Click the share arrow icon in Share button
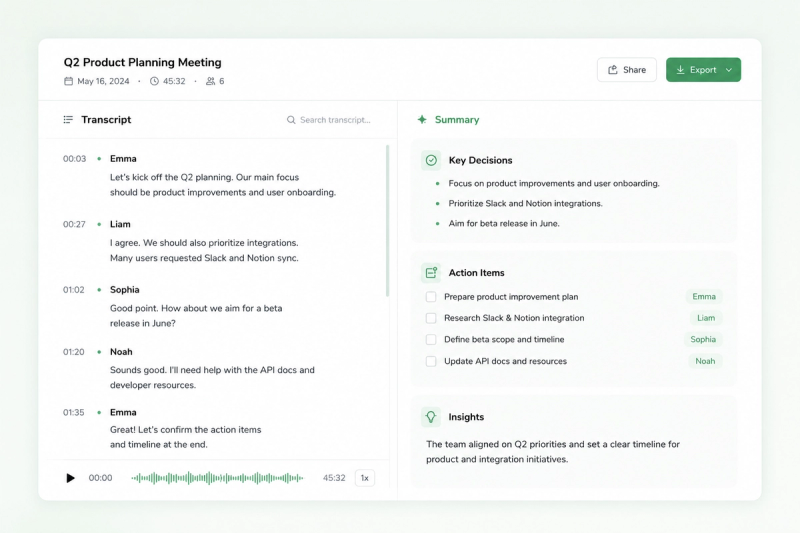 (x=613, y=70)
